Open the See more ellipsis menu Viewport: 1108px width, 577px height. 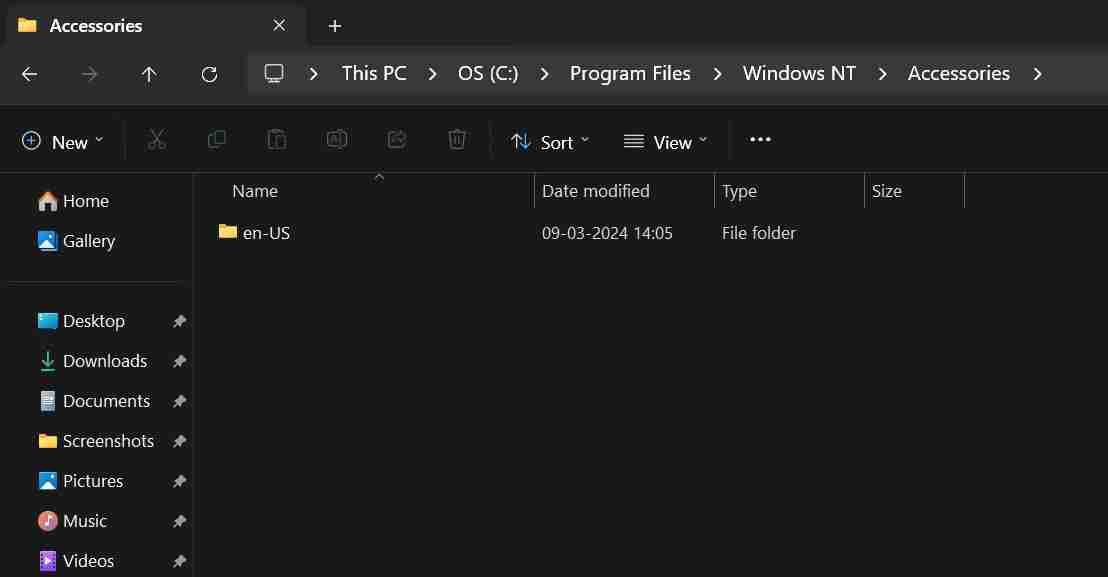760,140
